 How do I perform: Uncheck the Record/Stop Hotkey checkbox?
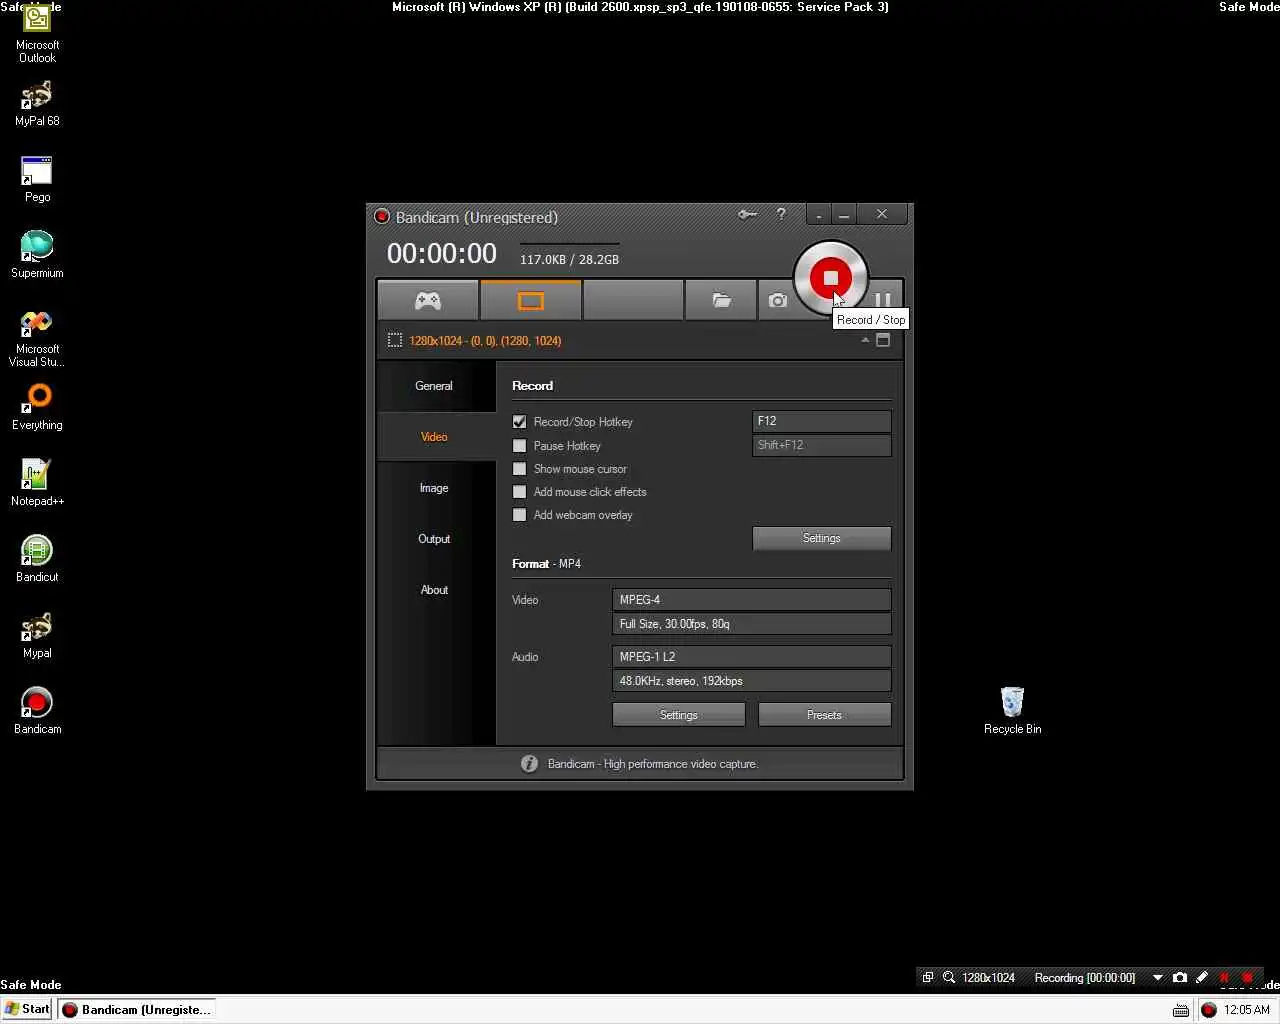pyautogui.click(x=519, y=422)
